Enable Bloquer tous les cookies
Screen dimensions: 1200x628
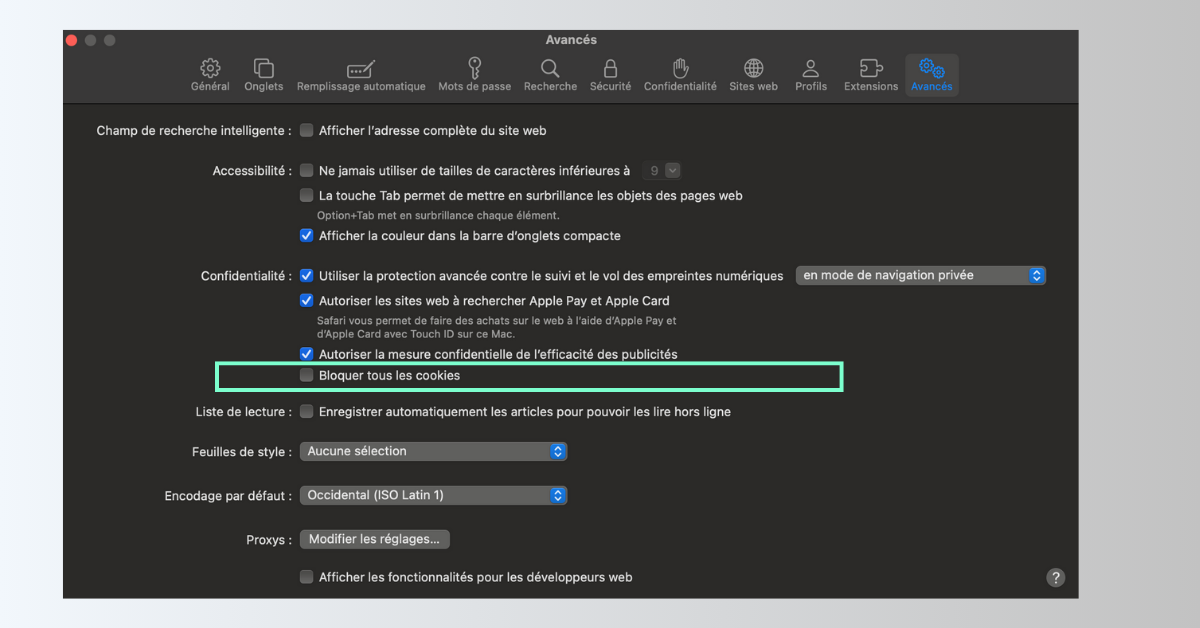coord(306,375)
